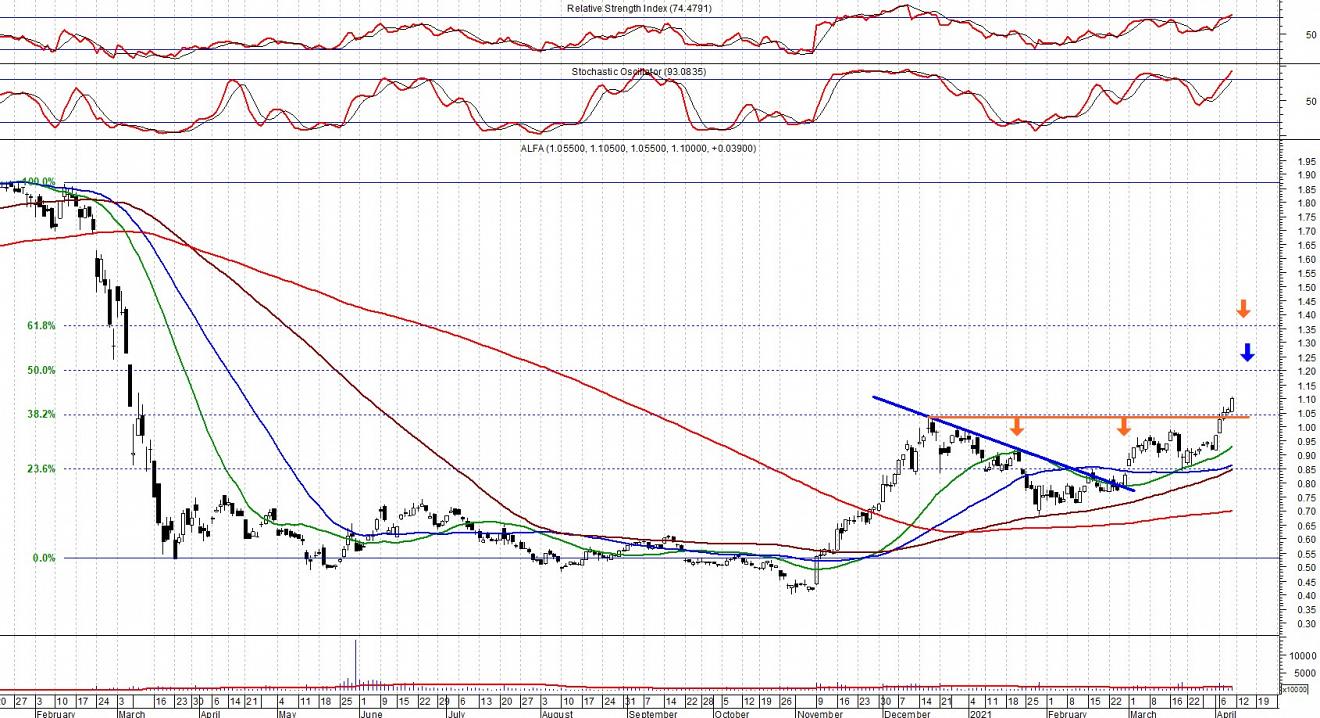
Task: Select the orange arrow above late-February candles
Action: point(1124,427)
